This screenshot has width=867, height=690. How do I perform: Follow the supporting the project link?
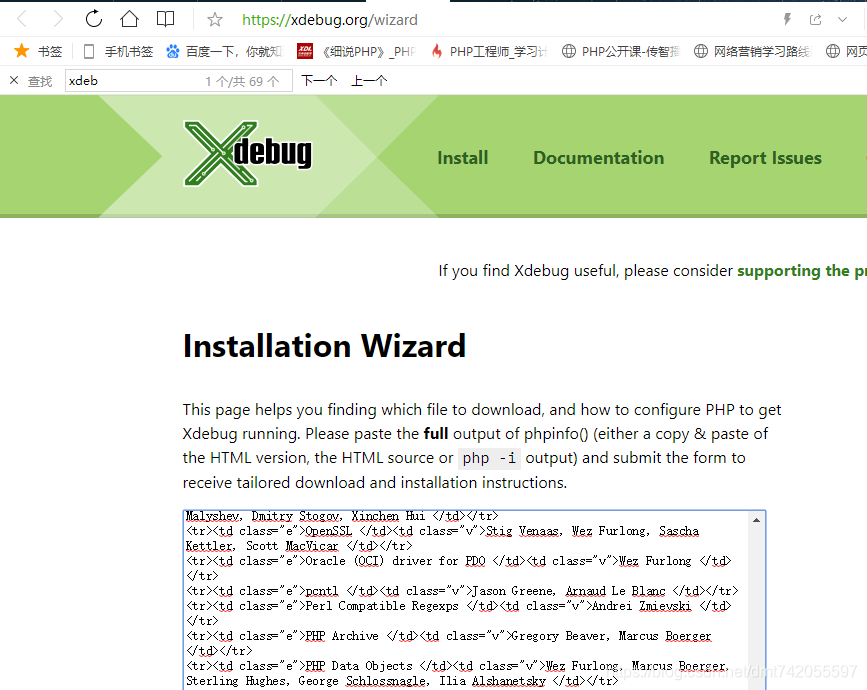[x=802, y=271]
